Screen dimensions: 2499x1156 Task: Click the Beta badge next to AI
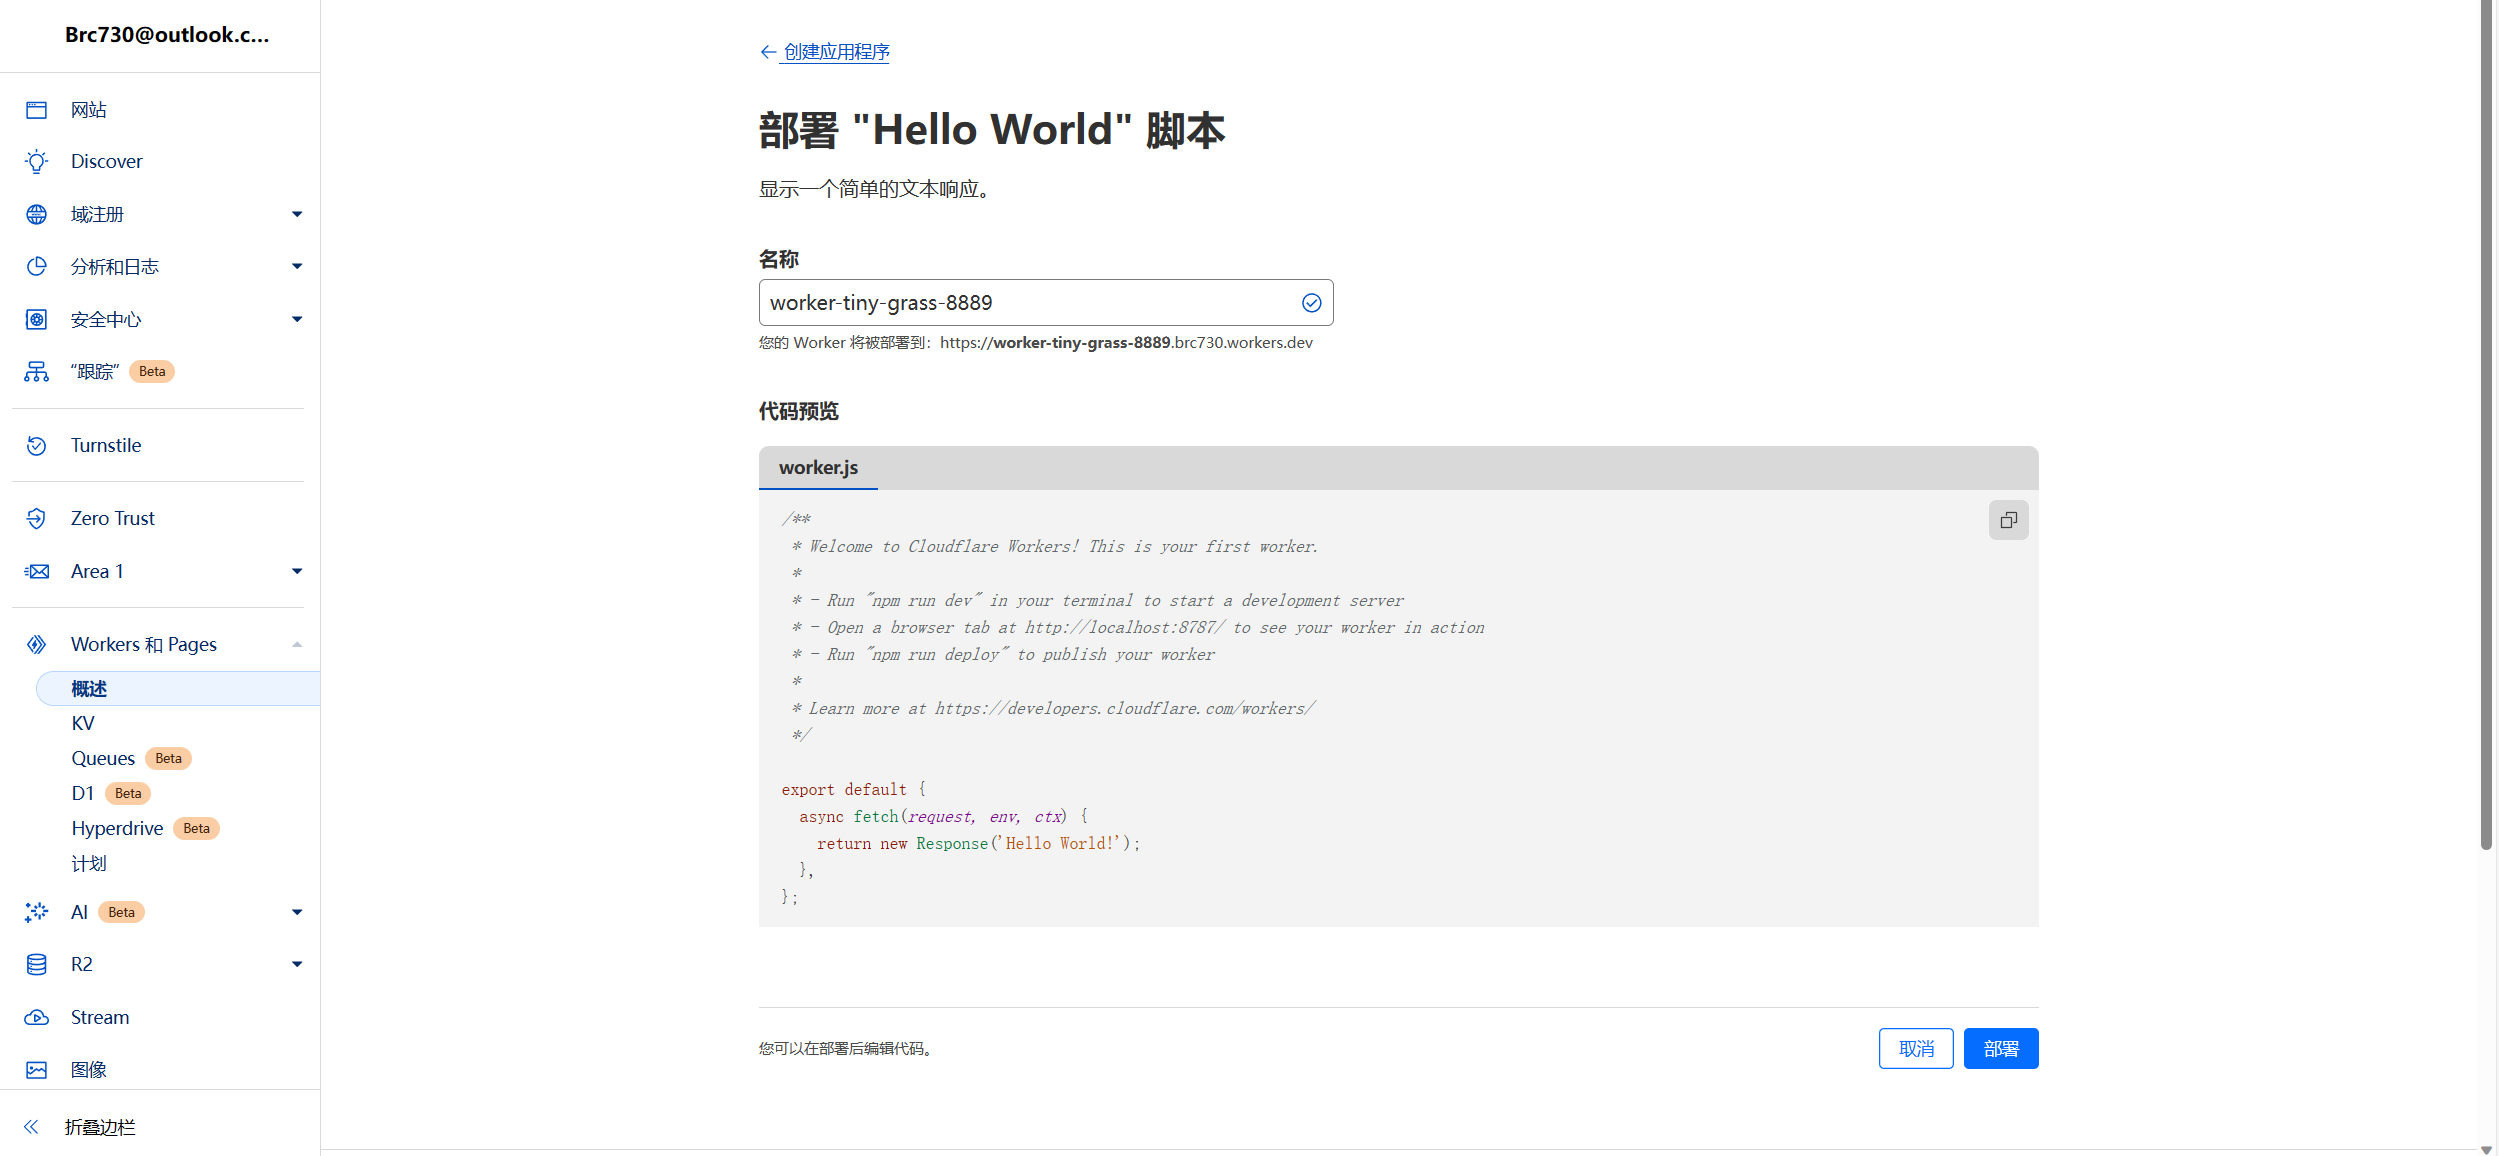coord(122,912)
